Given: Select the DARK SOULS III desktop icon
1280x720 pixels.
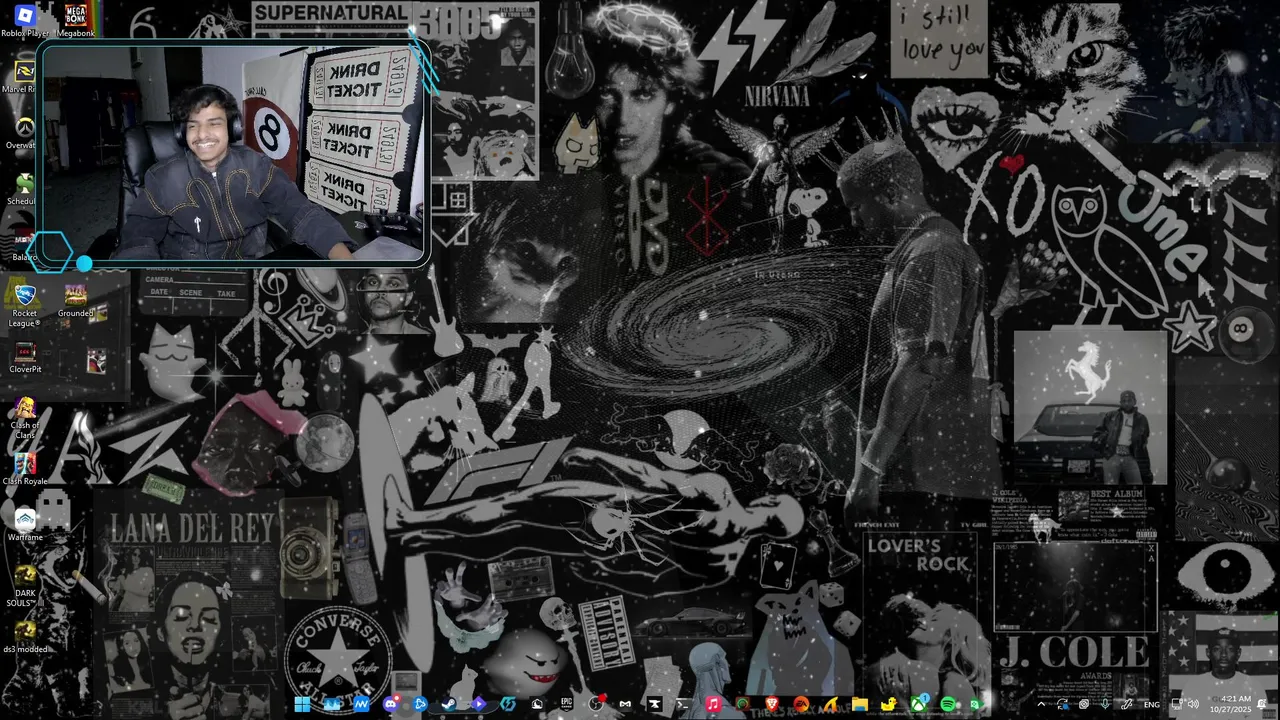Looking at the screenshot, I should [x=25, y=587].
